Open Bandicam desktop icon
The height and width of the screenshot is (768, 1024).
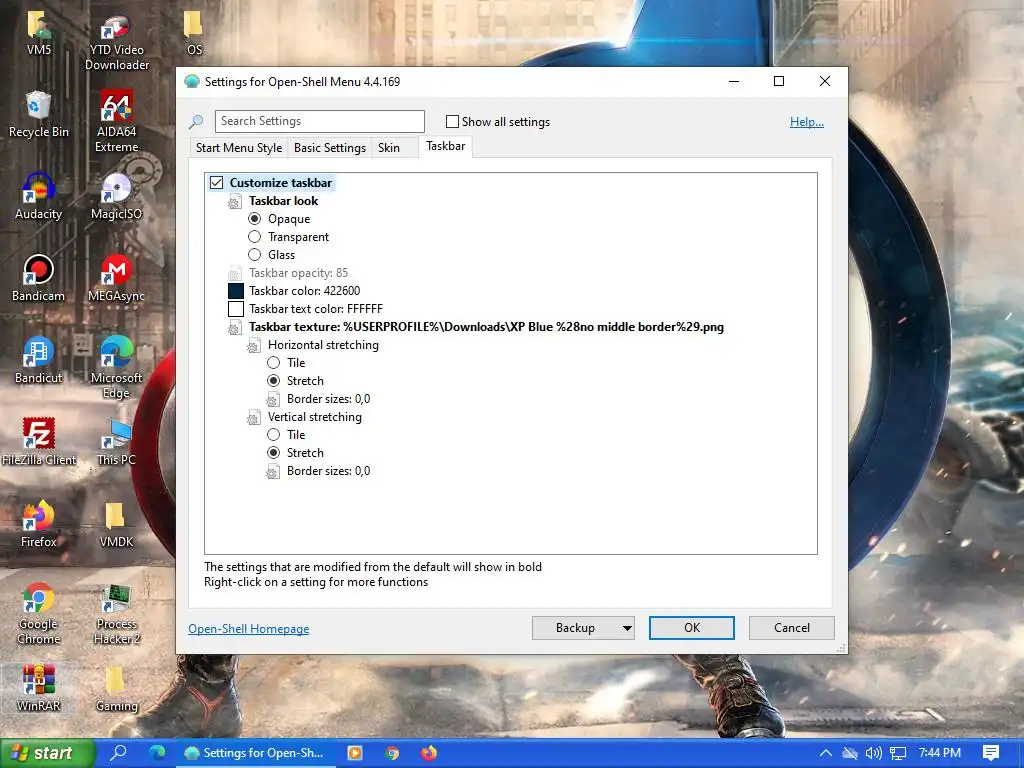click(39, 279)
